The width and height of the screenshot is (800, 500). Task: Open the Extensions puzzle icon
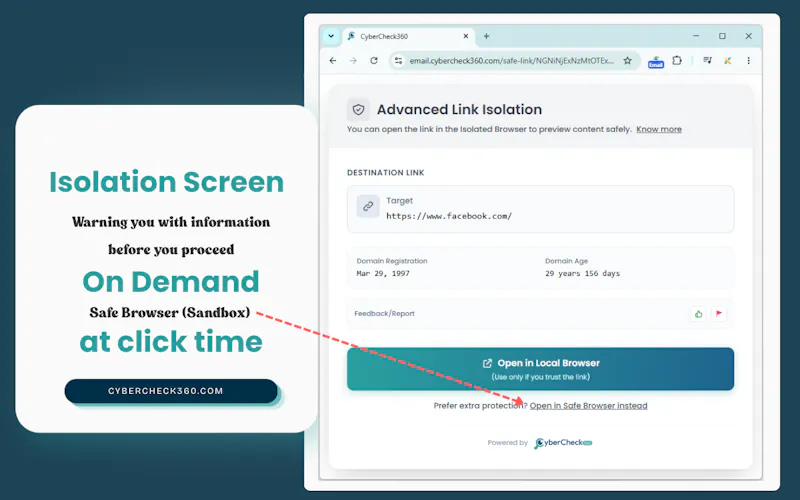[677, 60]
